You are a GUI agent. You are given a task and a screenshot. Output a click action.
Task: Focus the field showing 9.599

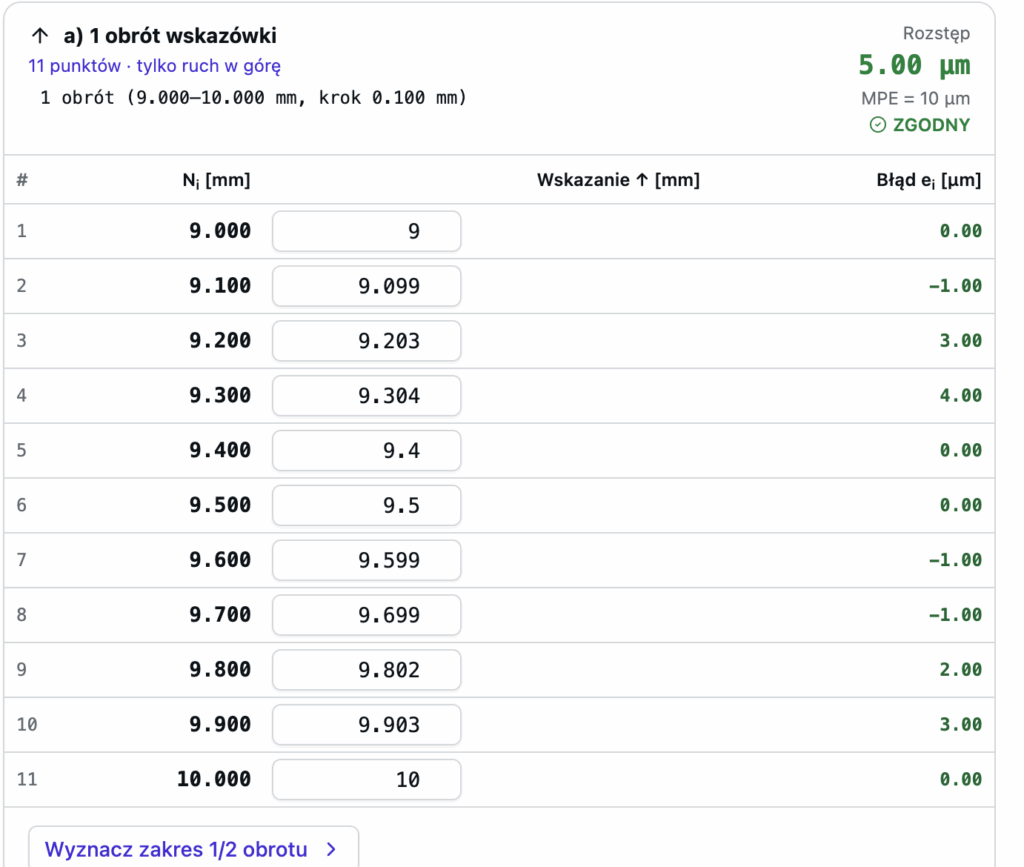click(x=366, y=560)
